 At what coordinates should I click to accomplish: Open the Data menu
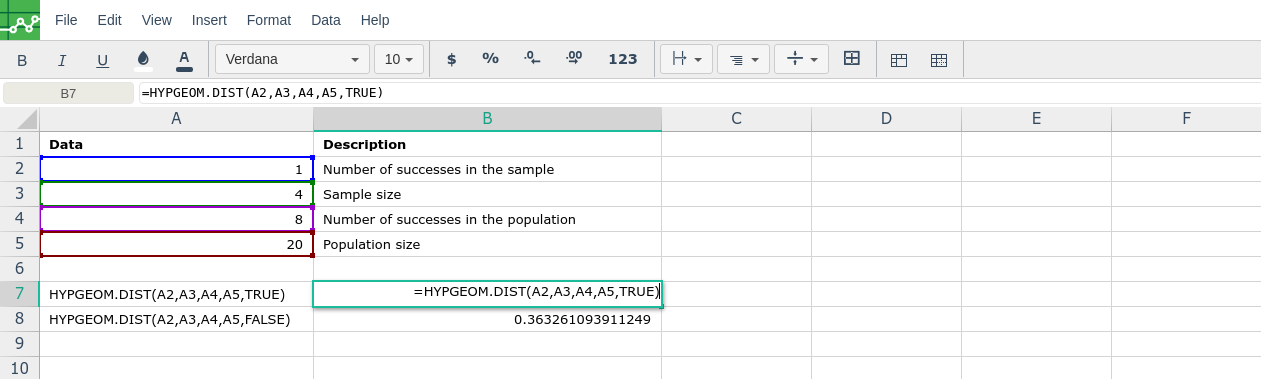point(326,20)
